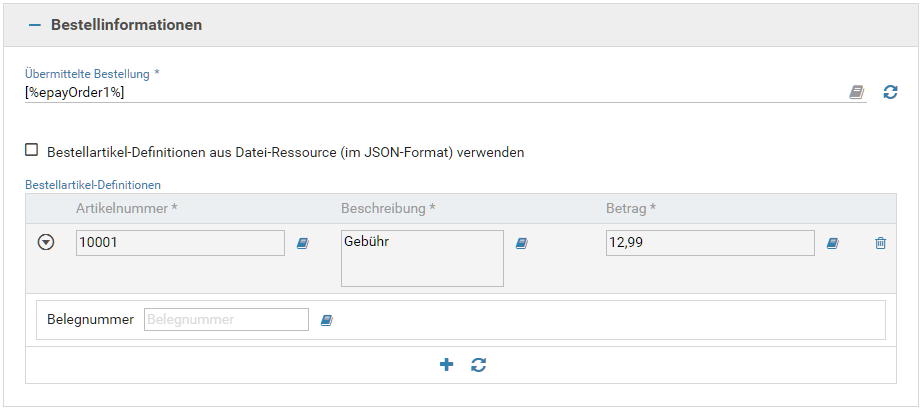Select the Betrag field containing 12,99

pyautogui.click(x=710, y=243)
